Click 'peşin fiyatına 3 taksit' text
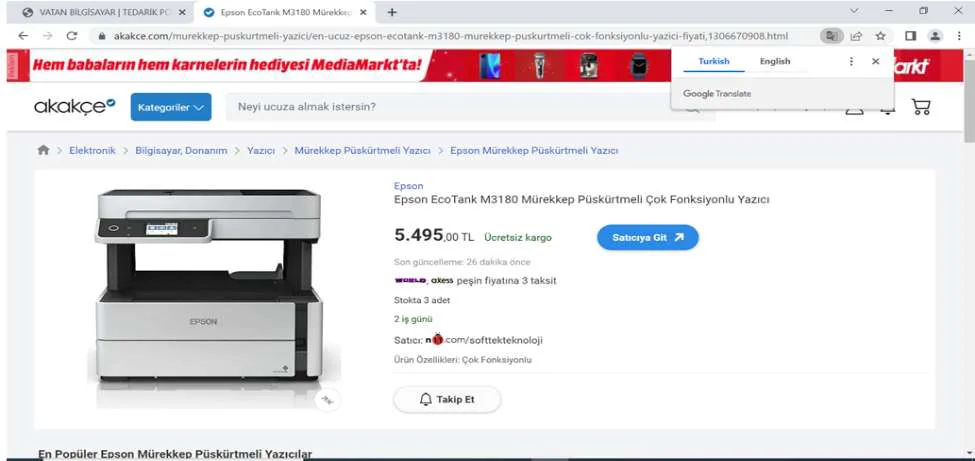 [x=506, y=281]
